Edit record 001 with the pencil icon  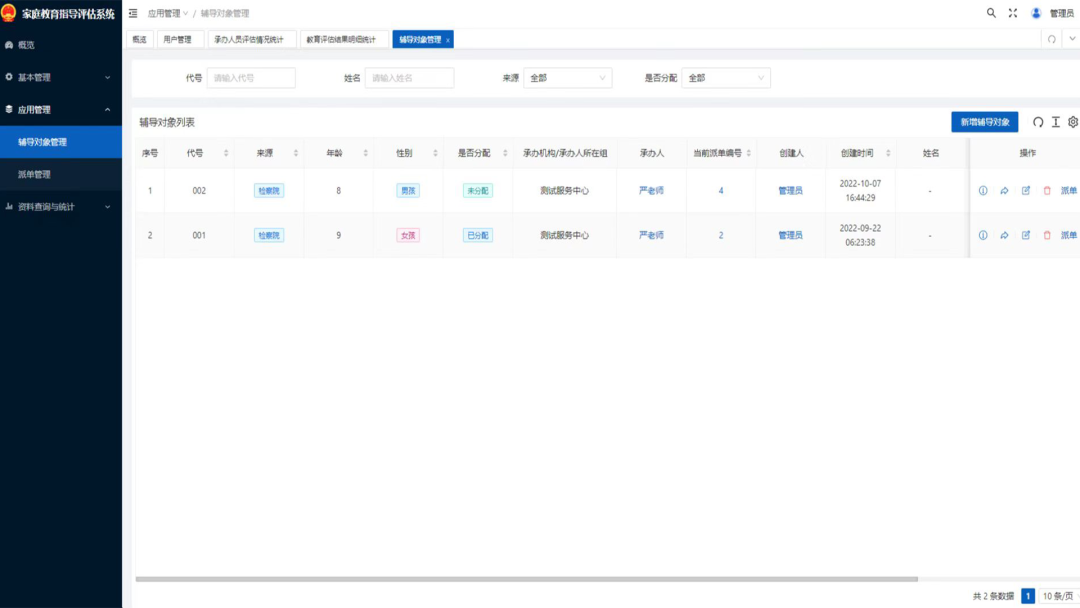1026,235
